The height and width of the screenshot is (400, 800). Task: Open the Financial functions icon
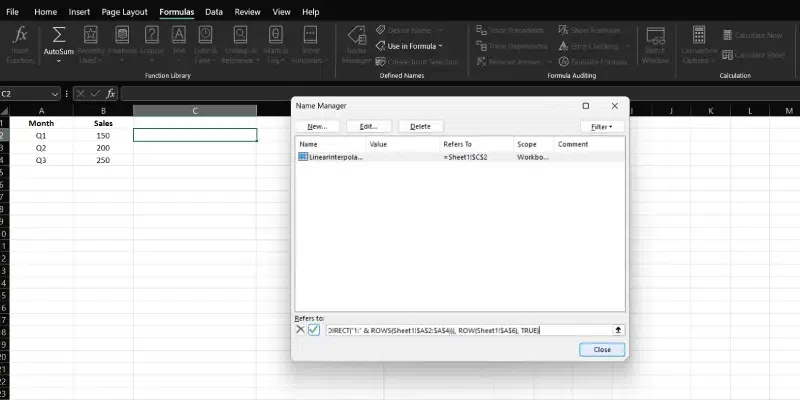click(122, 35)
